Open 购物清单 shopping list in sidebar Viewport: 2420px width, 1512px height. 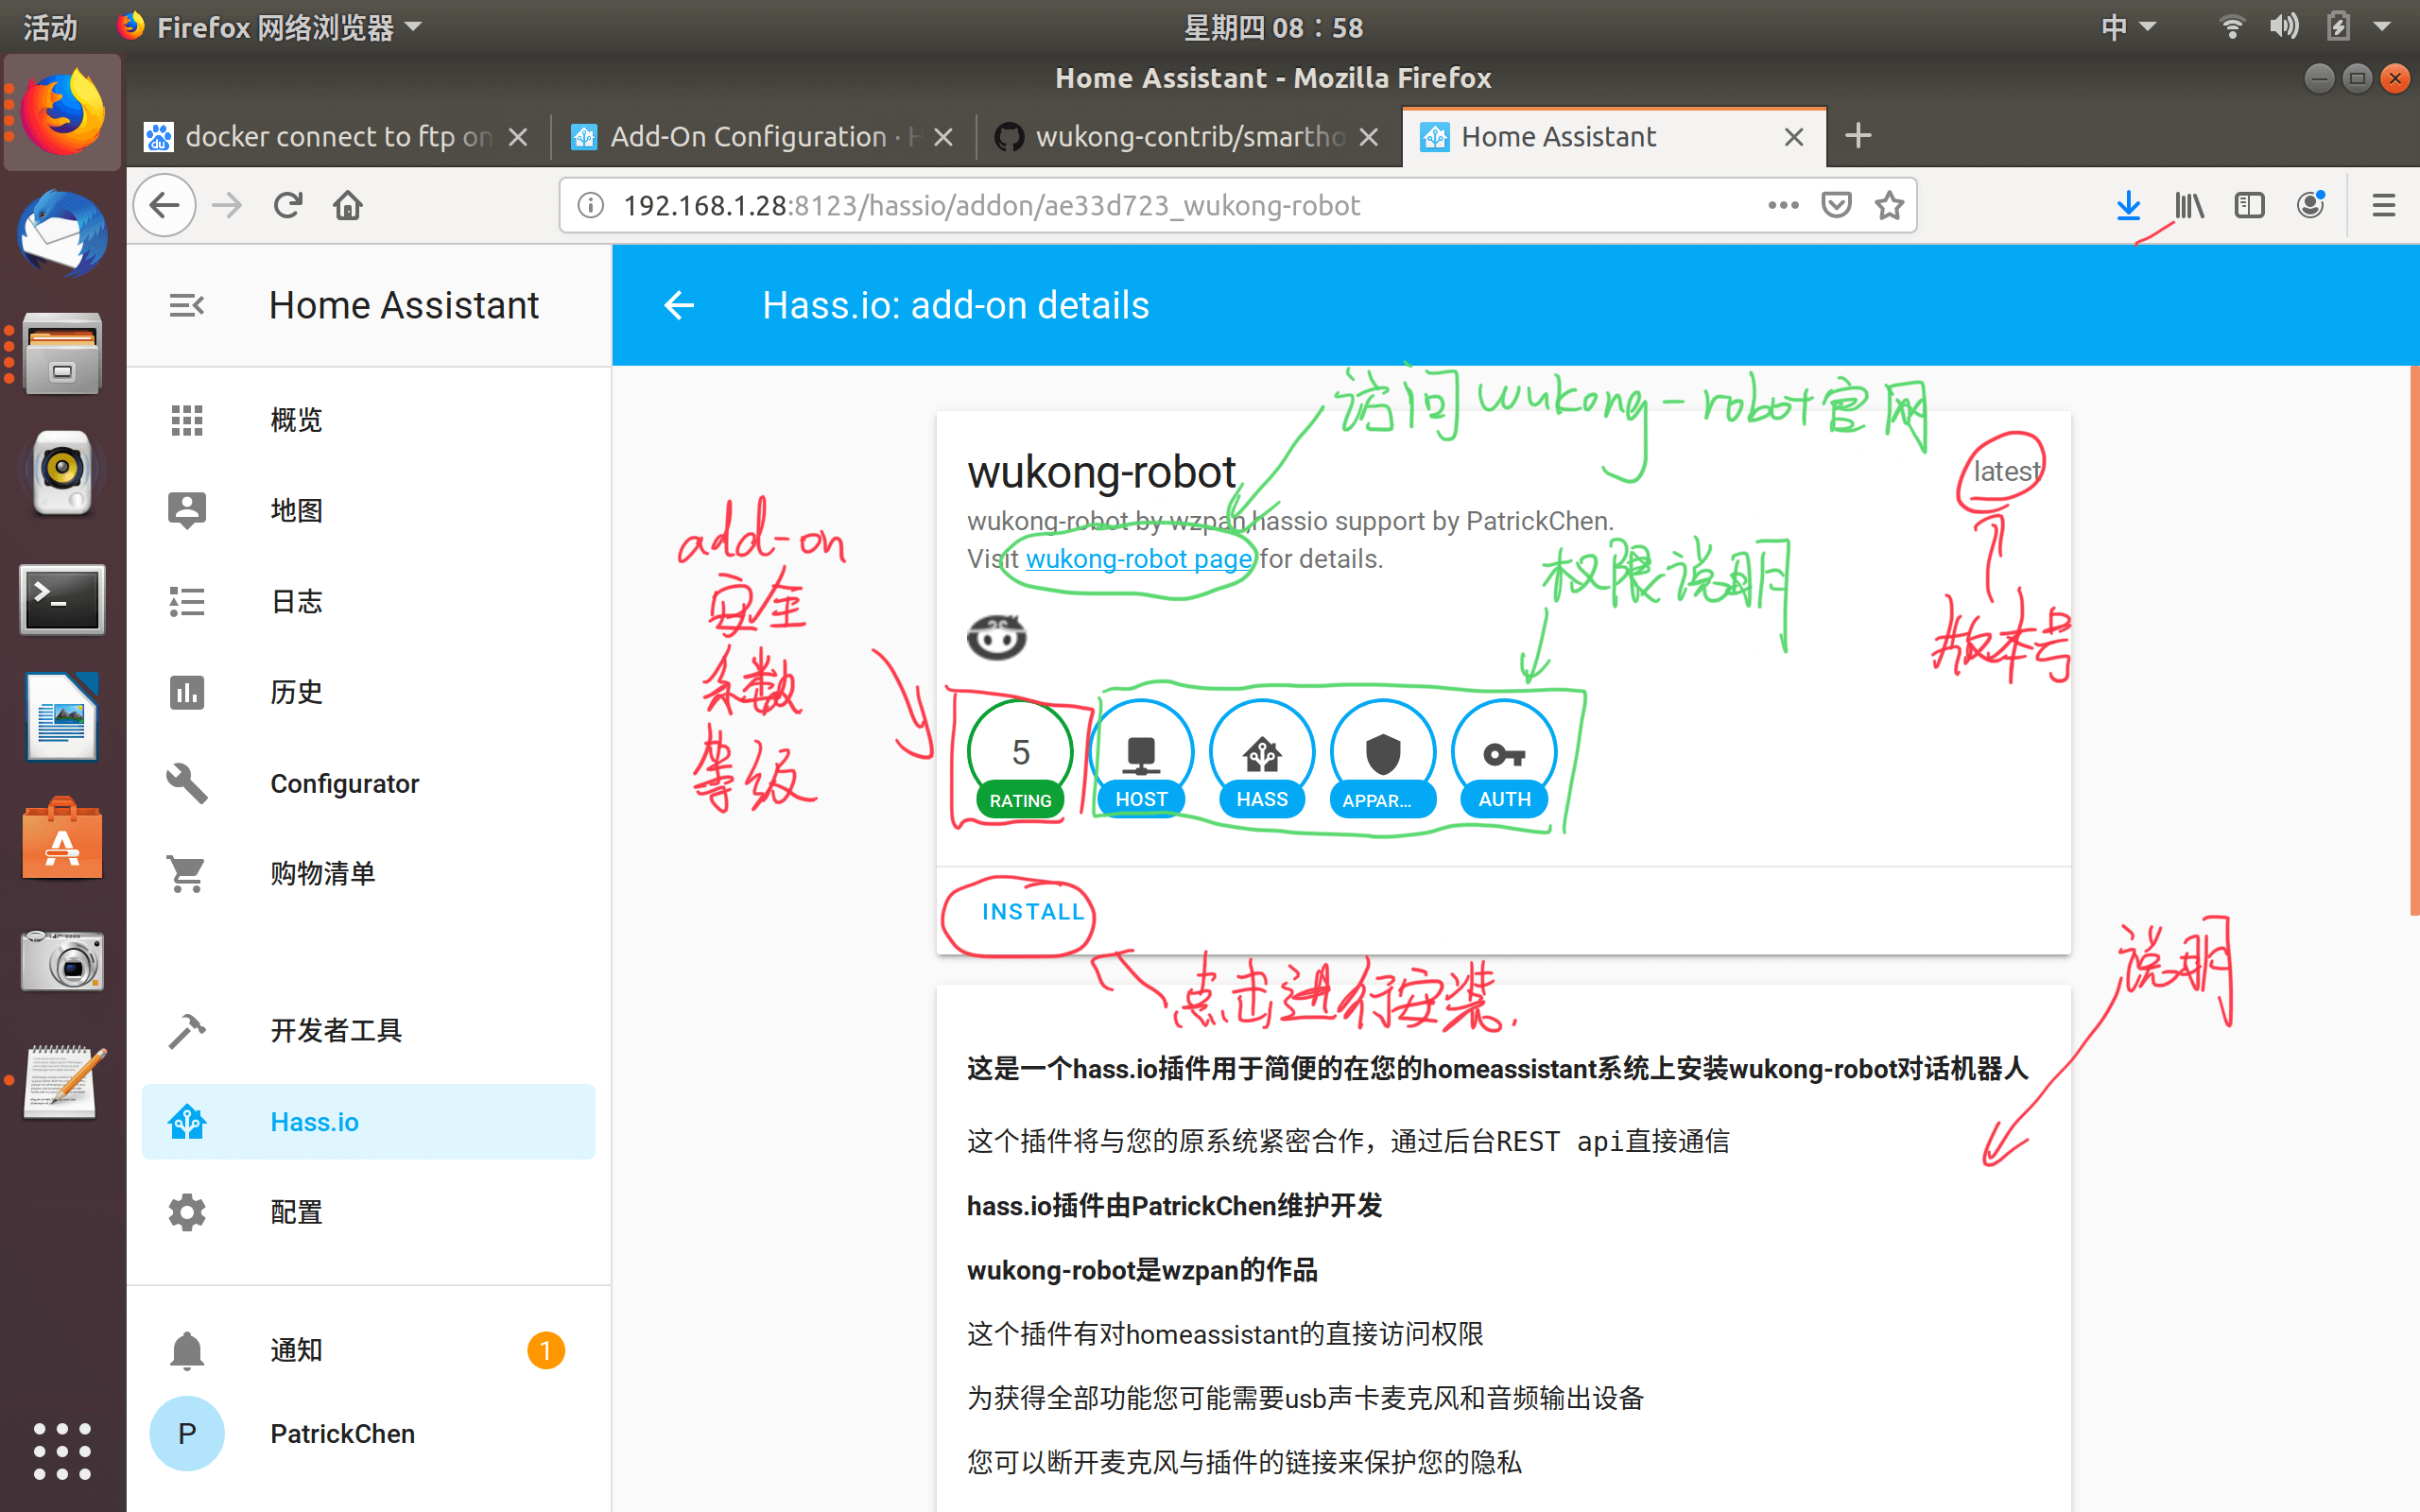(x=368, y=874)
